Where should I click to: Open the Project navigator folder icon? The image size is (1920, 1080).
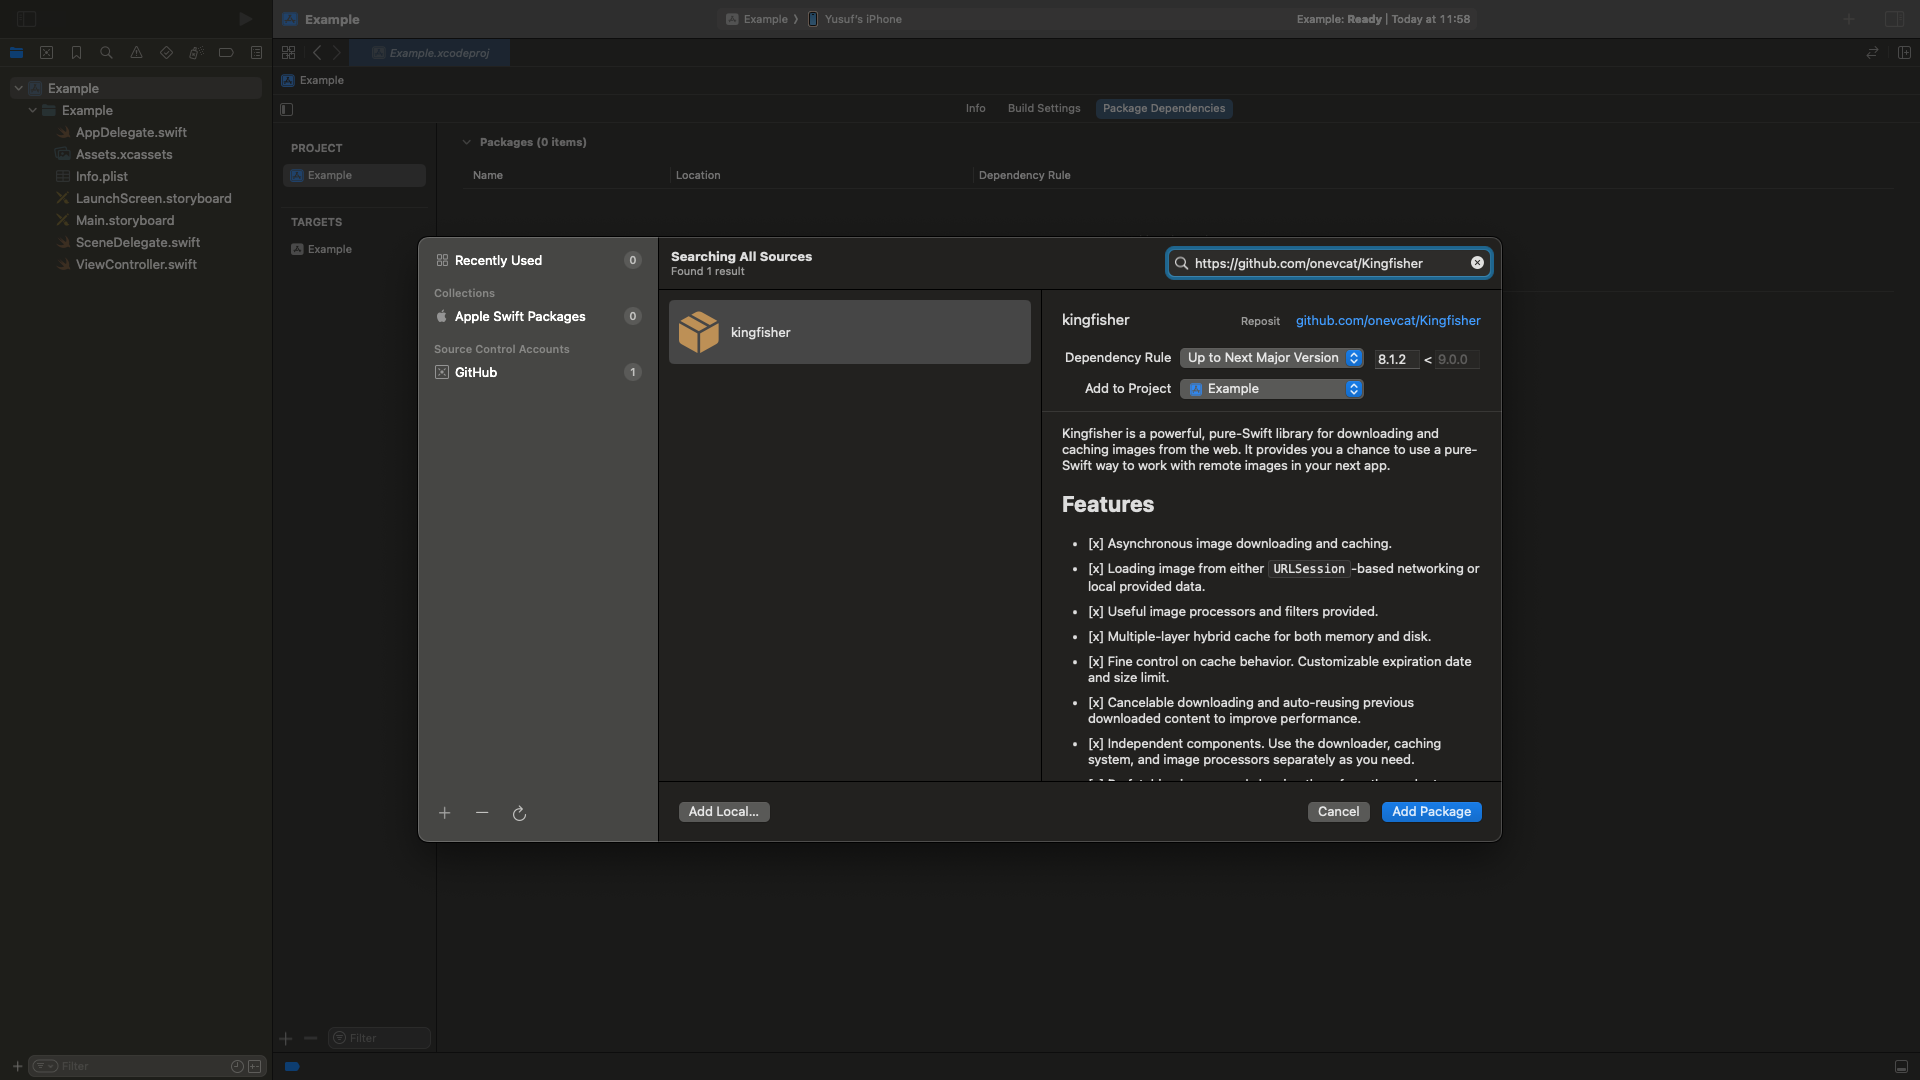[16, 53]
